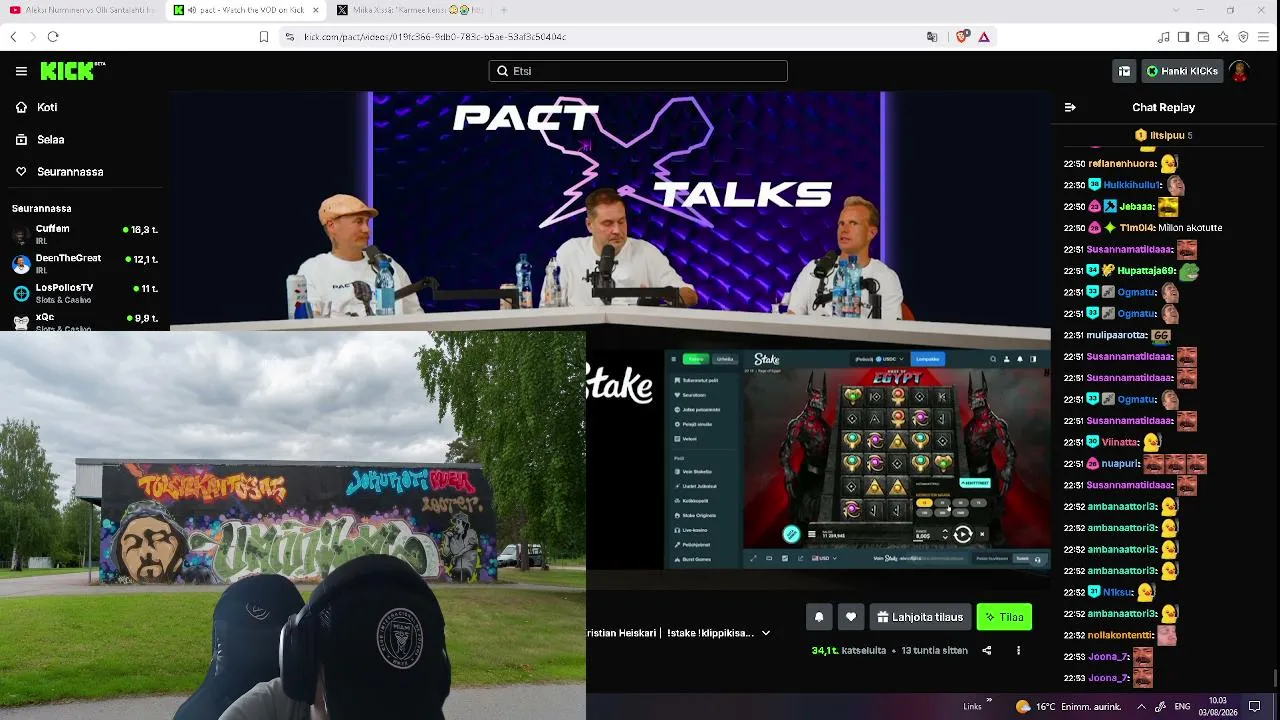Image resolution: width=1280 pixels, height=720 pixels.
Task: Close the pact Kick VOD tab
Action: pyautogui.click(x=315, y=10)
